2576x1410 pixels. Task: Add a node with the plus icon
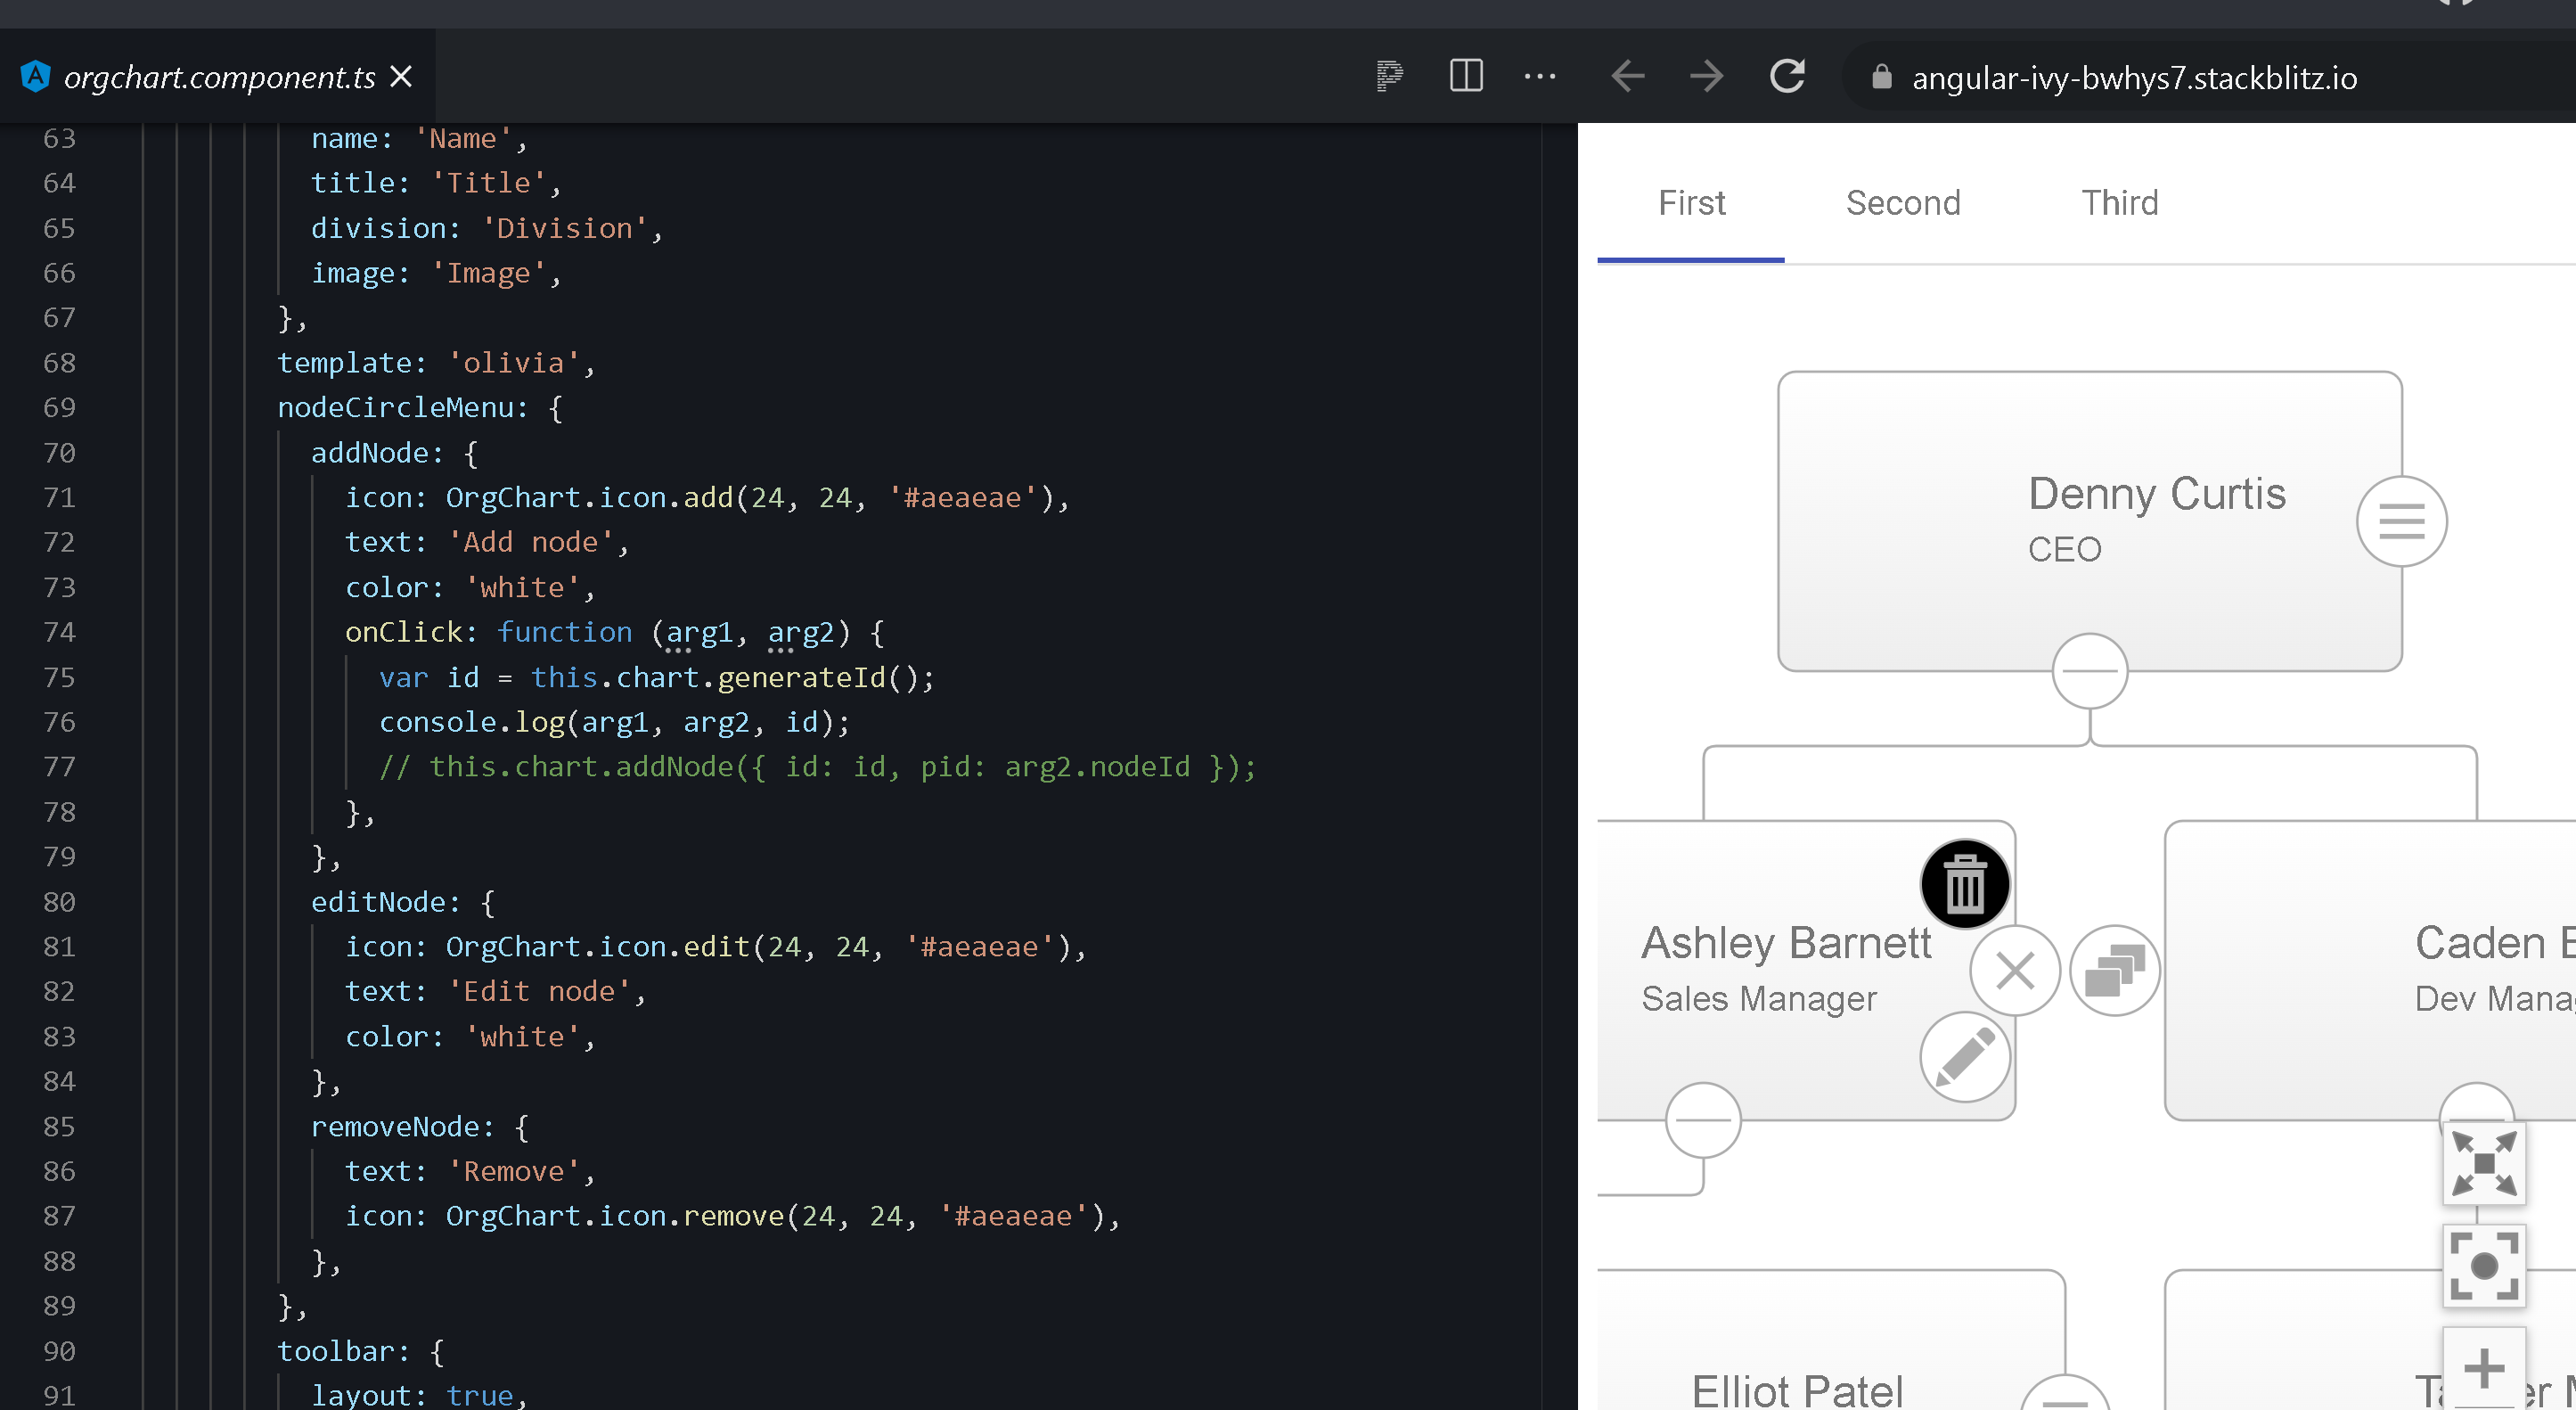[x=2484, y=1368]
